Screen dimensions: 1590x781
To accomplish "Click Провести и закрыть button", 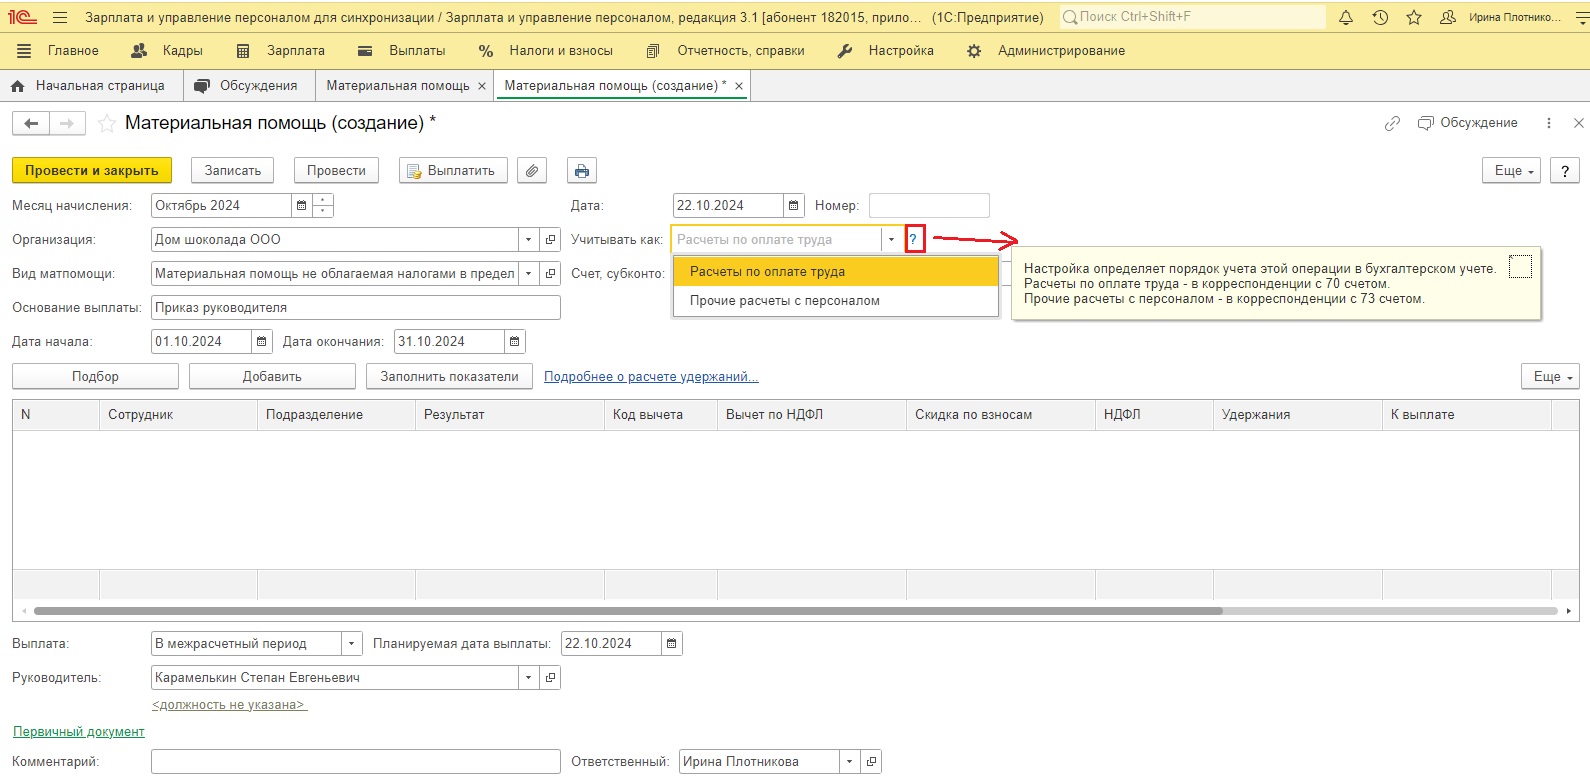I will coord(92,170).
